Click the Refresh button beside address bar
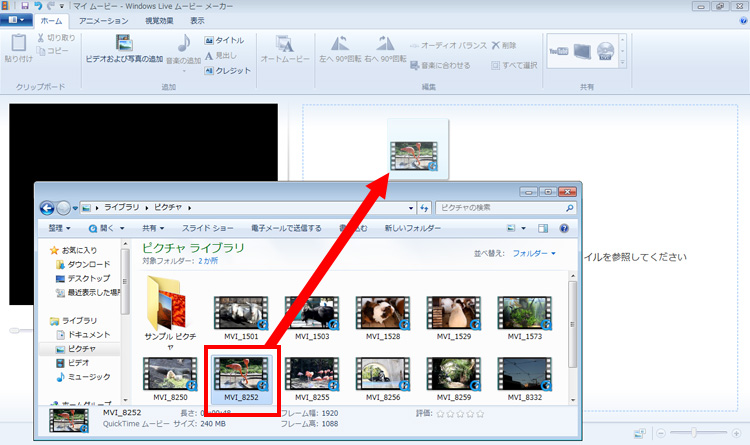 pos(424,208)
